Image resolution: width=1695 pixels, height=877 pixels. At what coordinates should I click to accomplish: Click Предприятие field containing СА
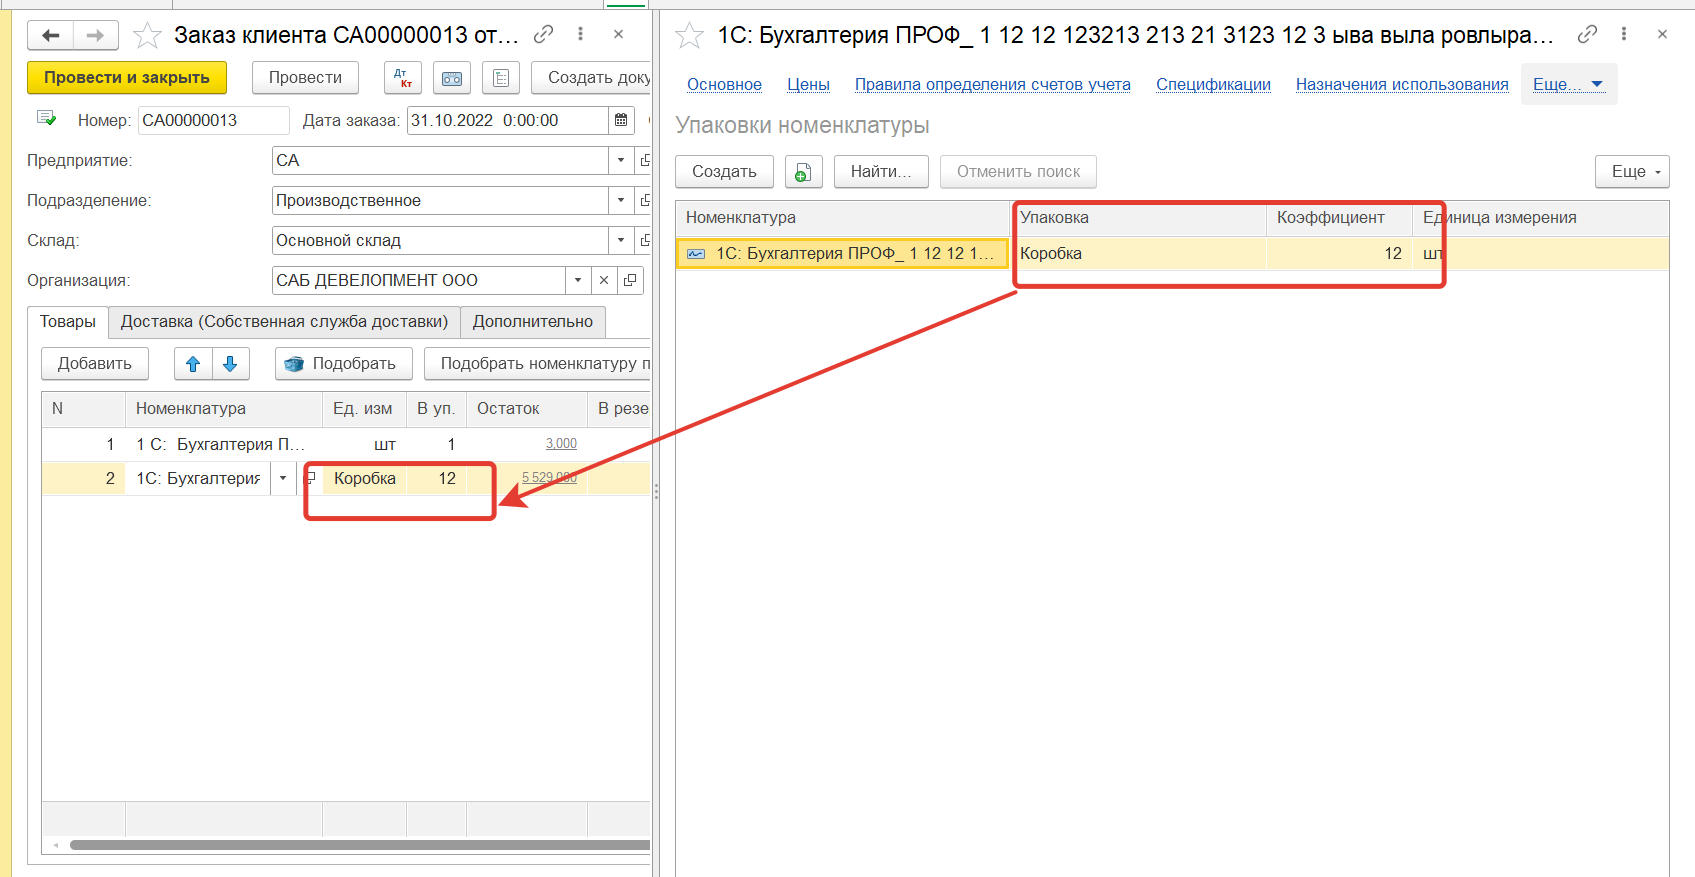440,160
